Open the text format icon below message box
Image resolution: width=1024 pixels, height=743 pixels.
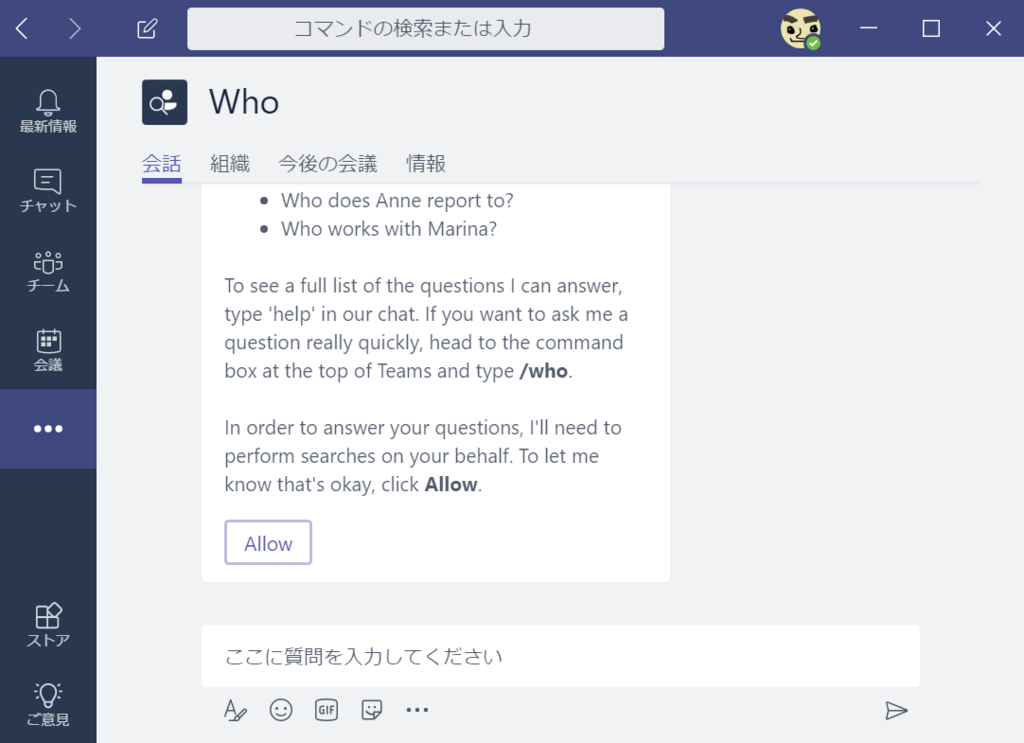235,710
